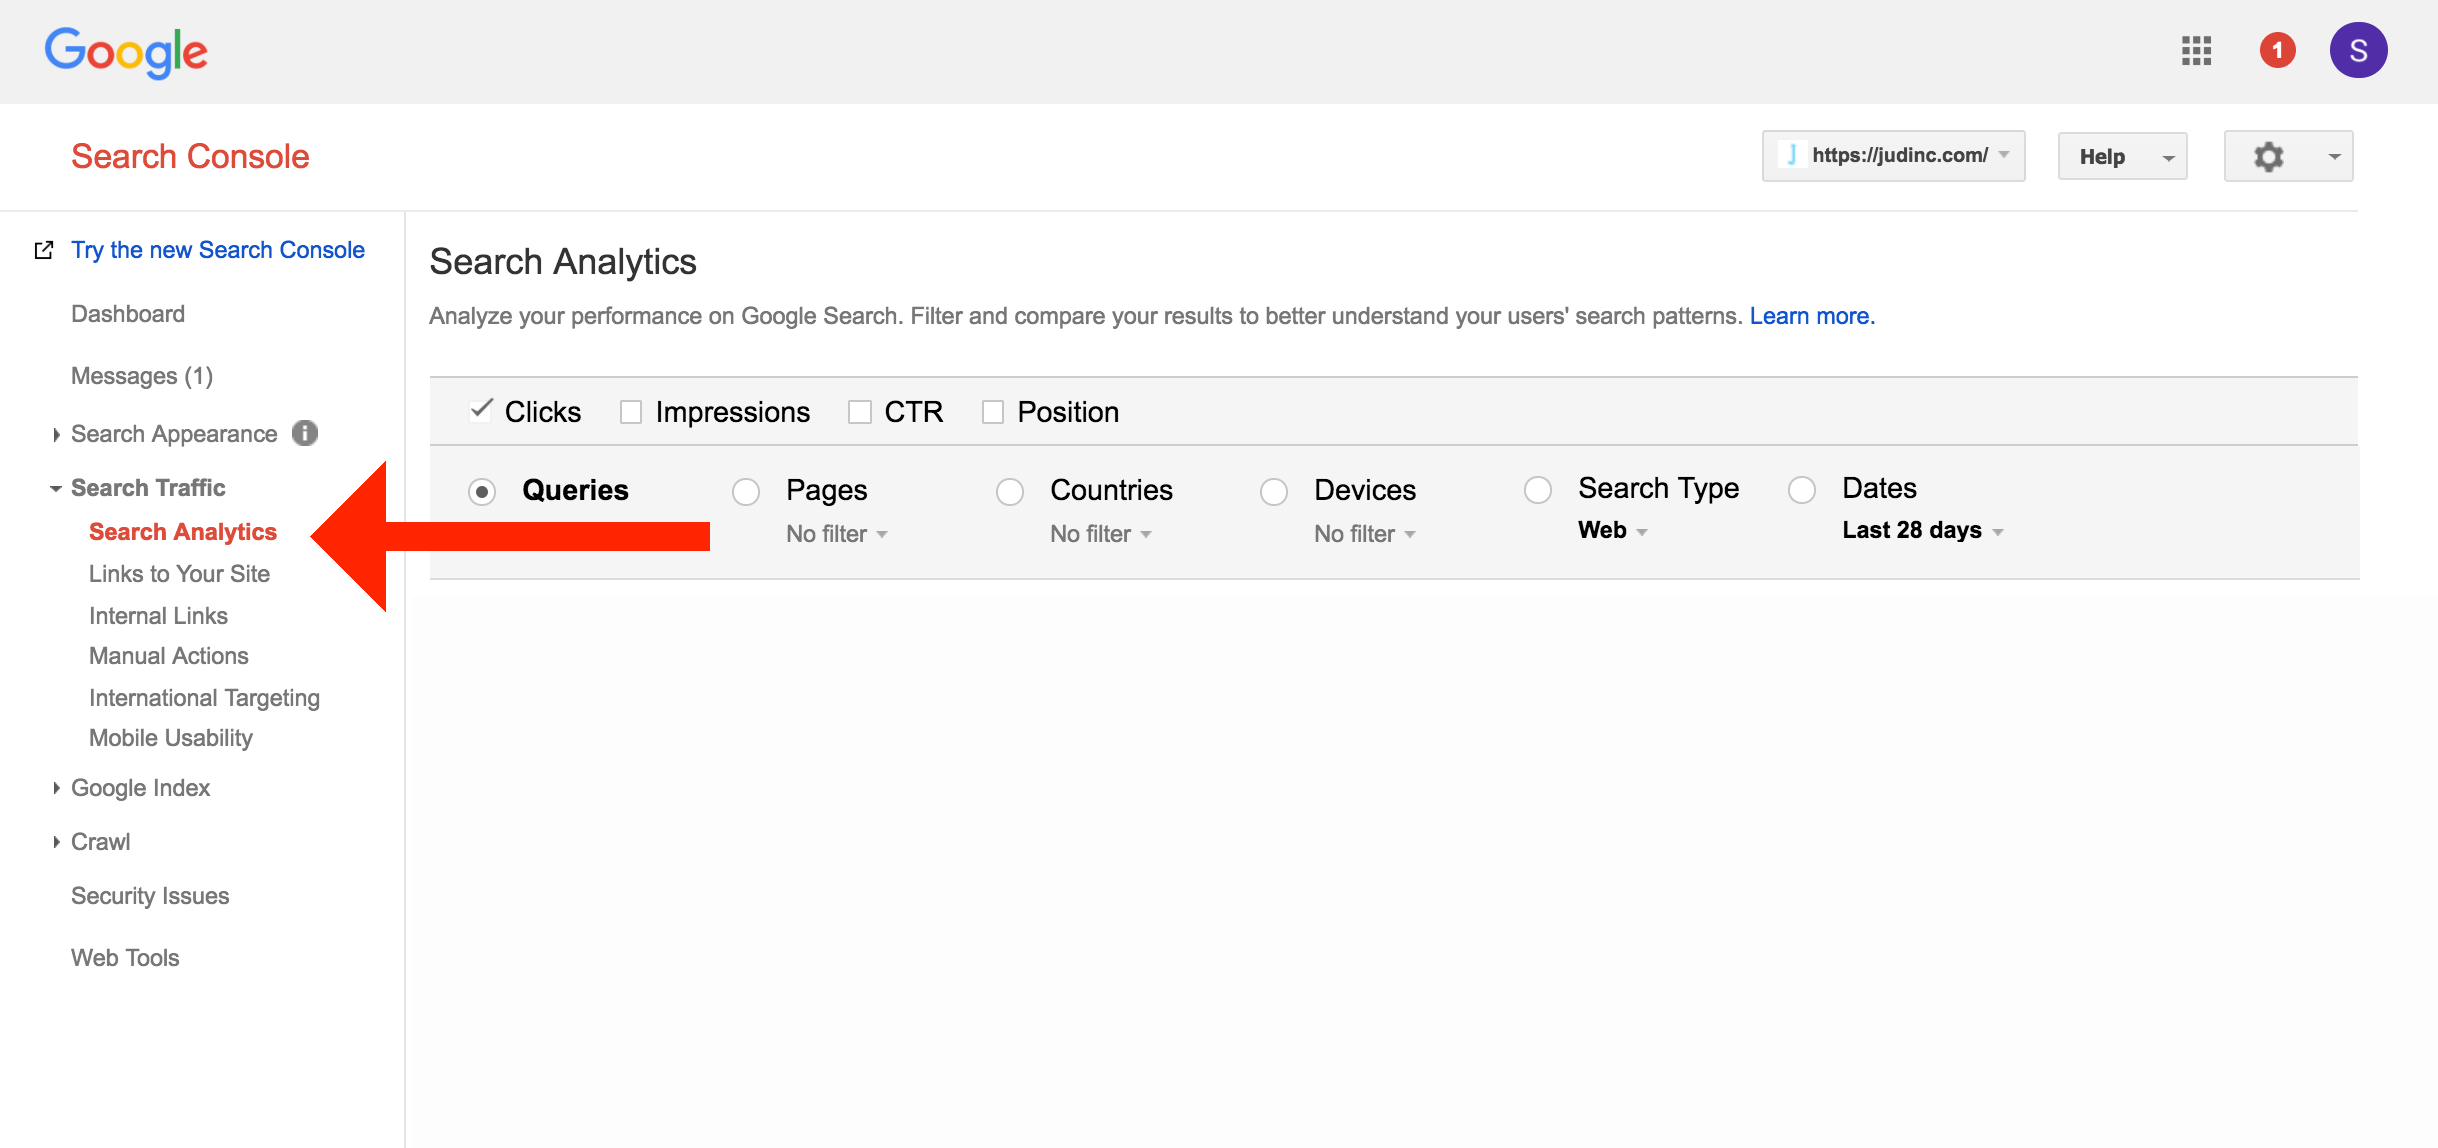Open Search Analytics in the sidebar

pos(183,532)
